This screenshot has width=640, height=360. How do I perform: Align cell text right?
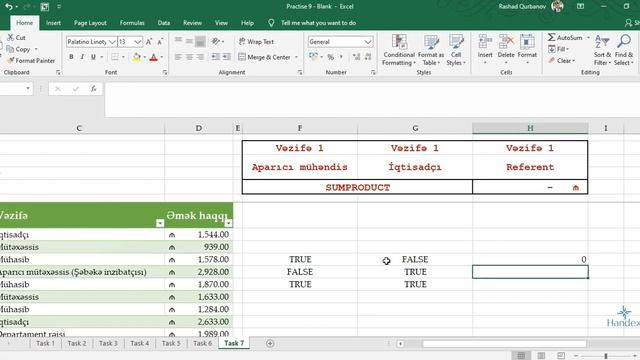(200, 57)
